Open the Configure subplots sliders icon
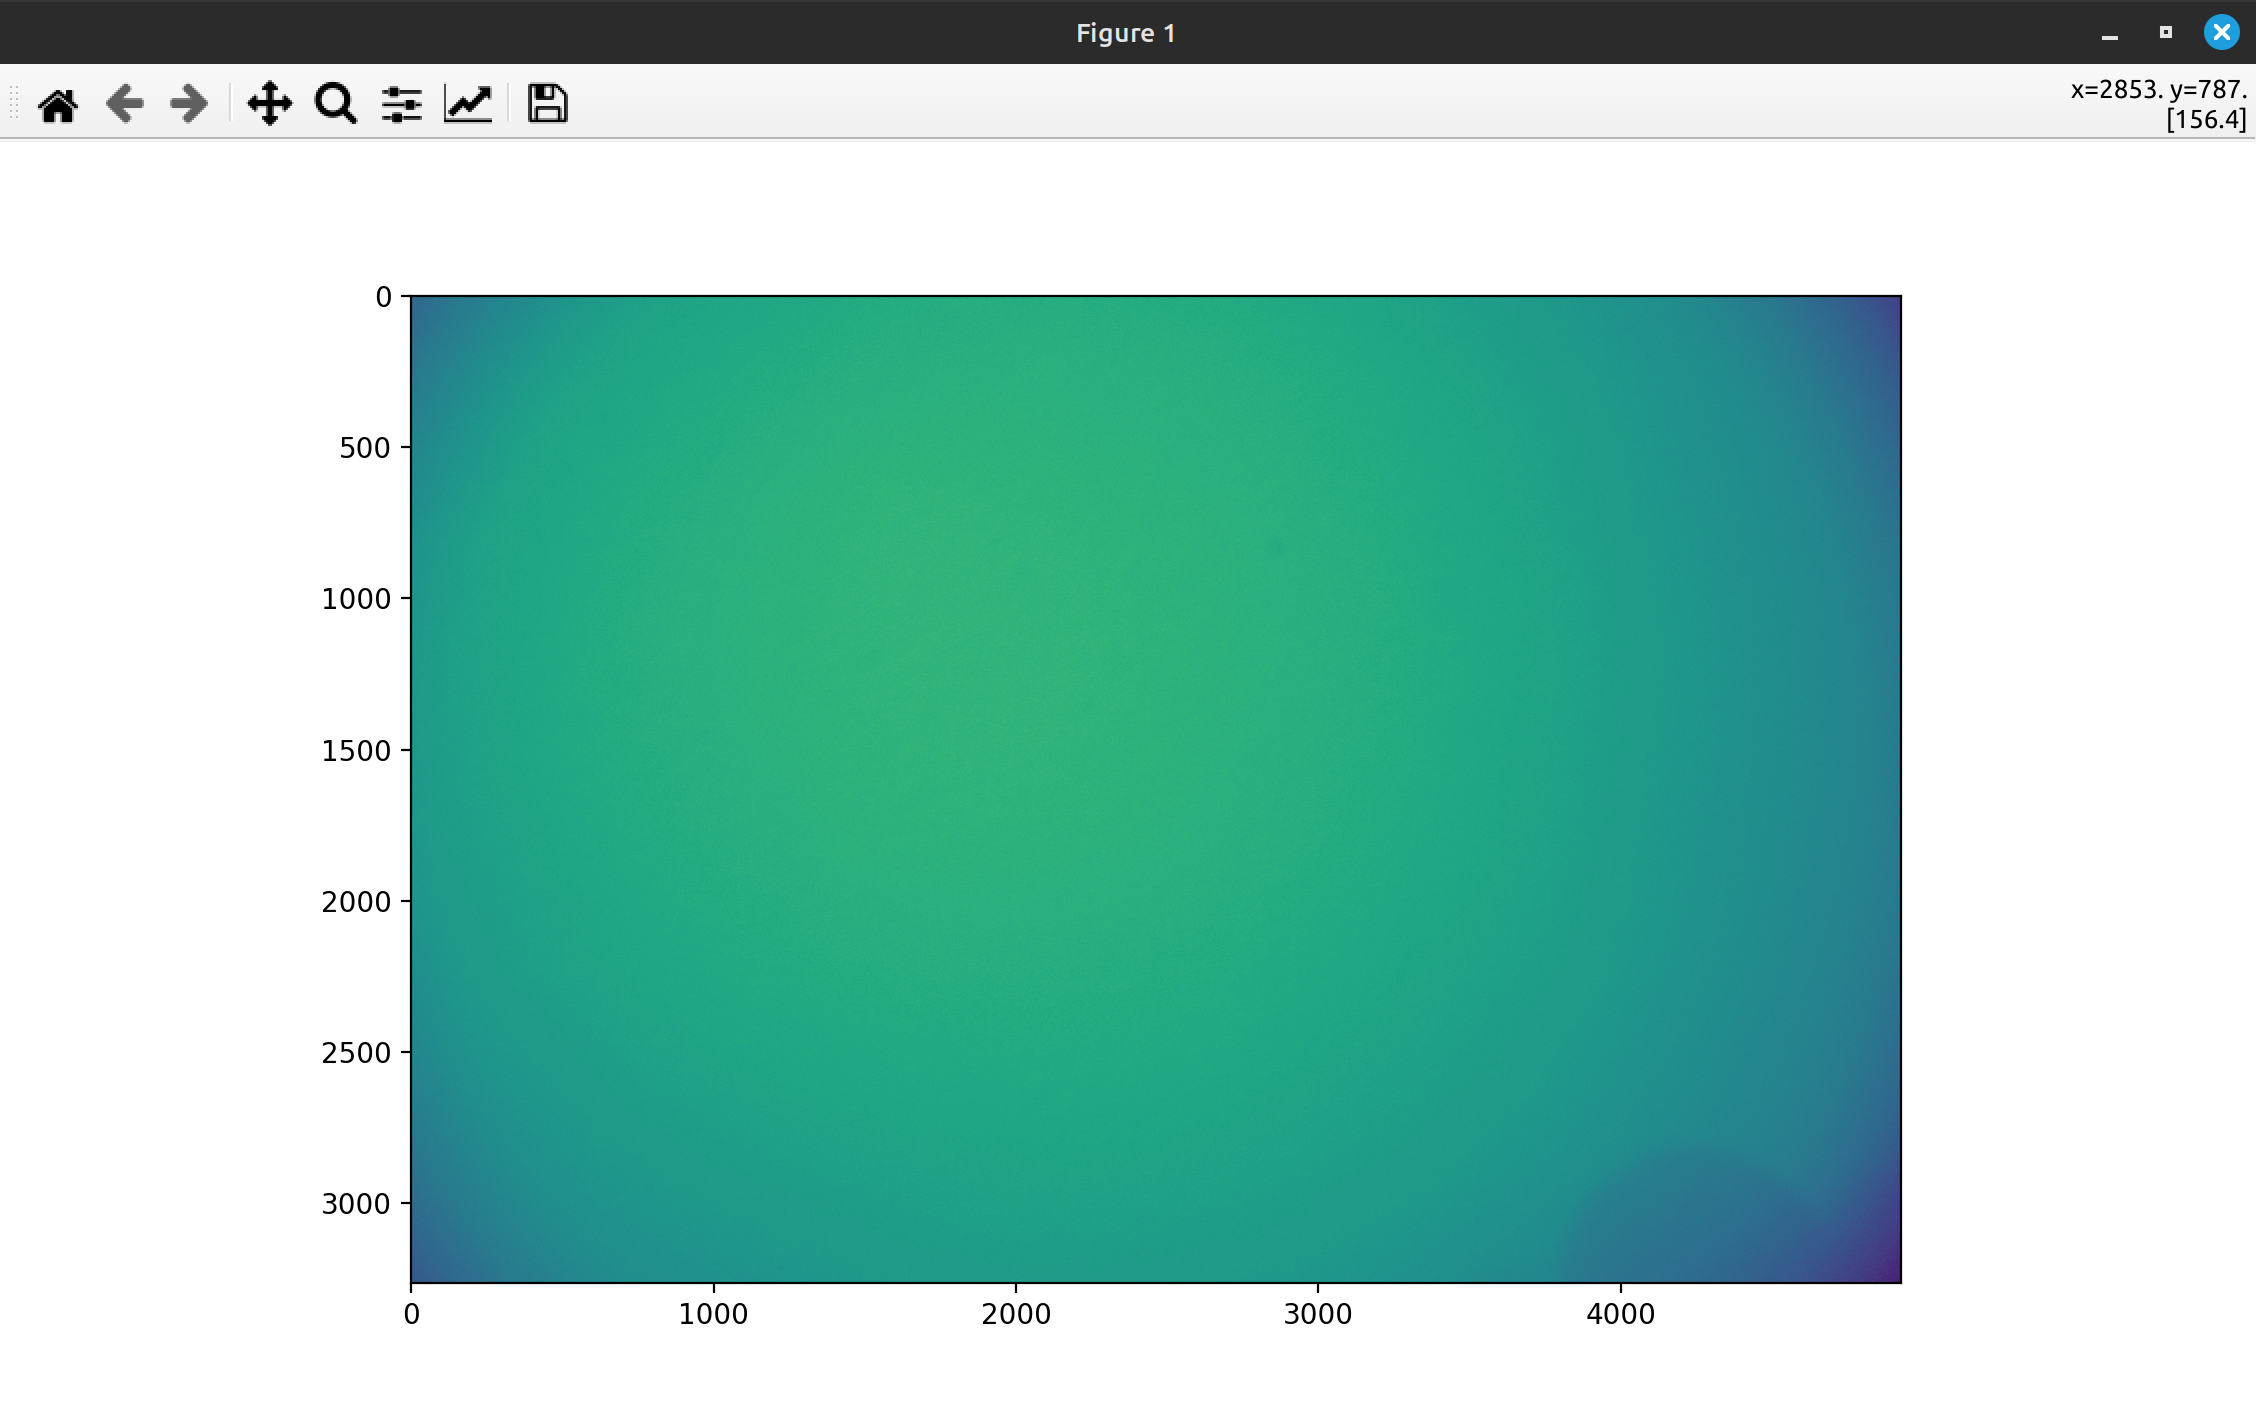The height and width of the screenshot is (1424, 2256). [401, 104]
